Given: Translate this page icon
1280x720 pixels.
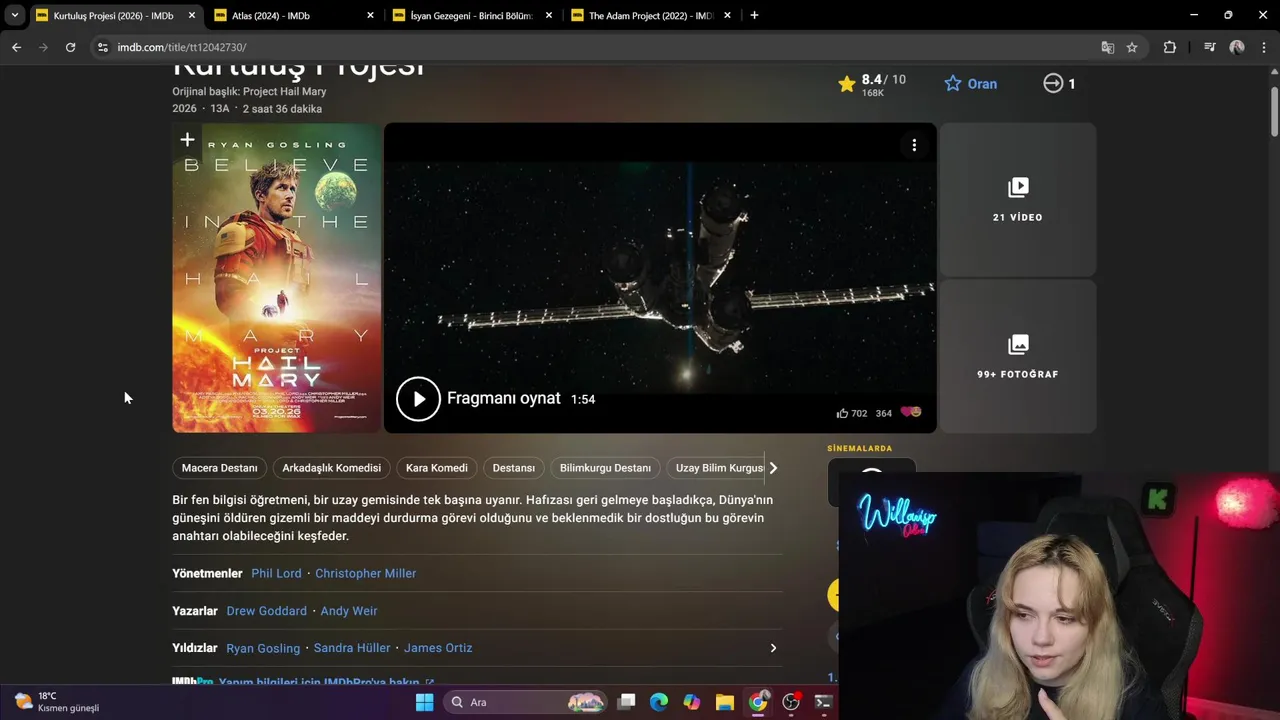Looking at the screenshot, I should pyautogui.click(x=1107, y=47).
